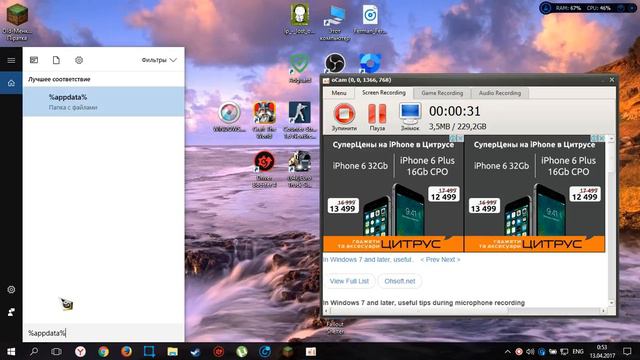Viewport: 640px width, 360px height.
Task: Open Этот компьютер desktop shortcut
Action: pos(335,22)
